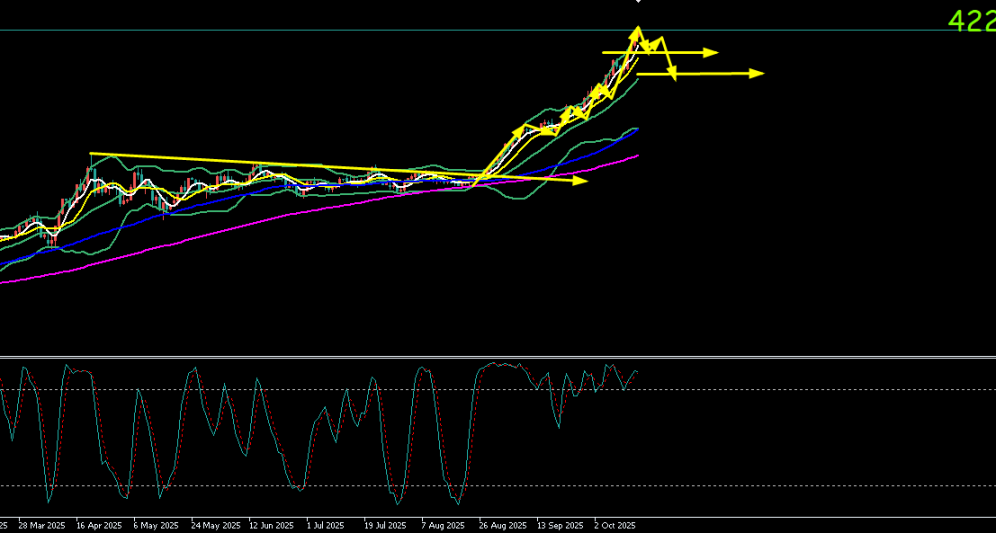Click the right end of the magenta moving average
This screenshot has width=996, height=533.
[x=637, y=155]
